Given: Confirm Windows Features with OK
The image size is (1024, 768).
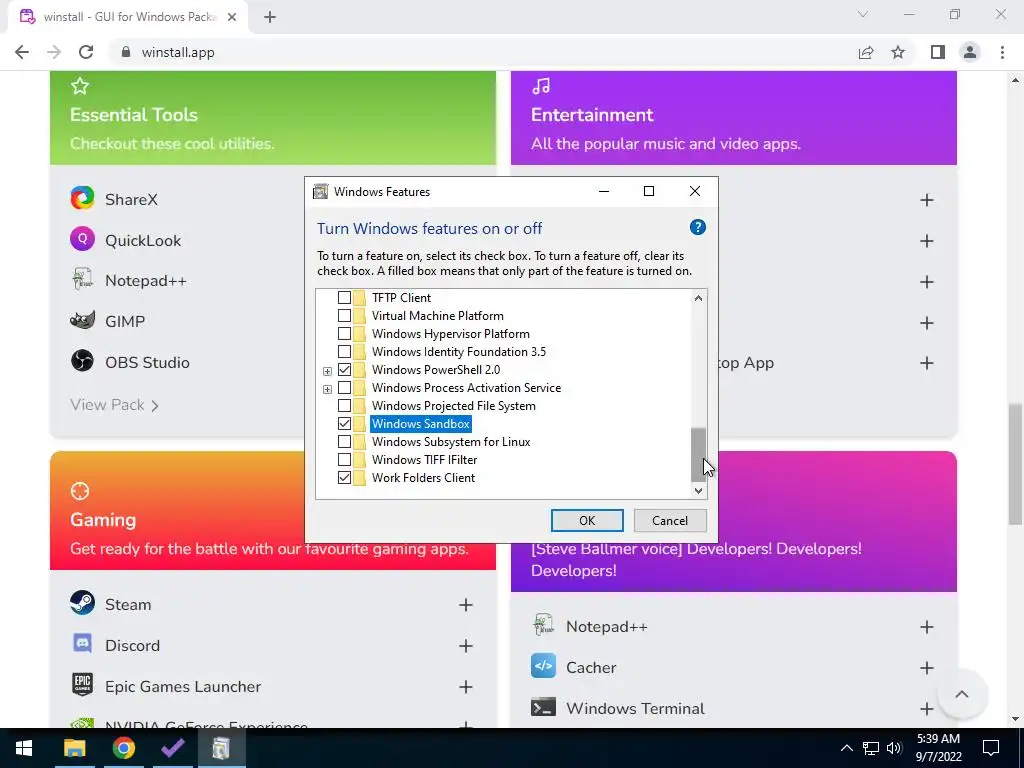Looking at the screenshot, I should (x=587, y=520).
